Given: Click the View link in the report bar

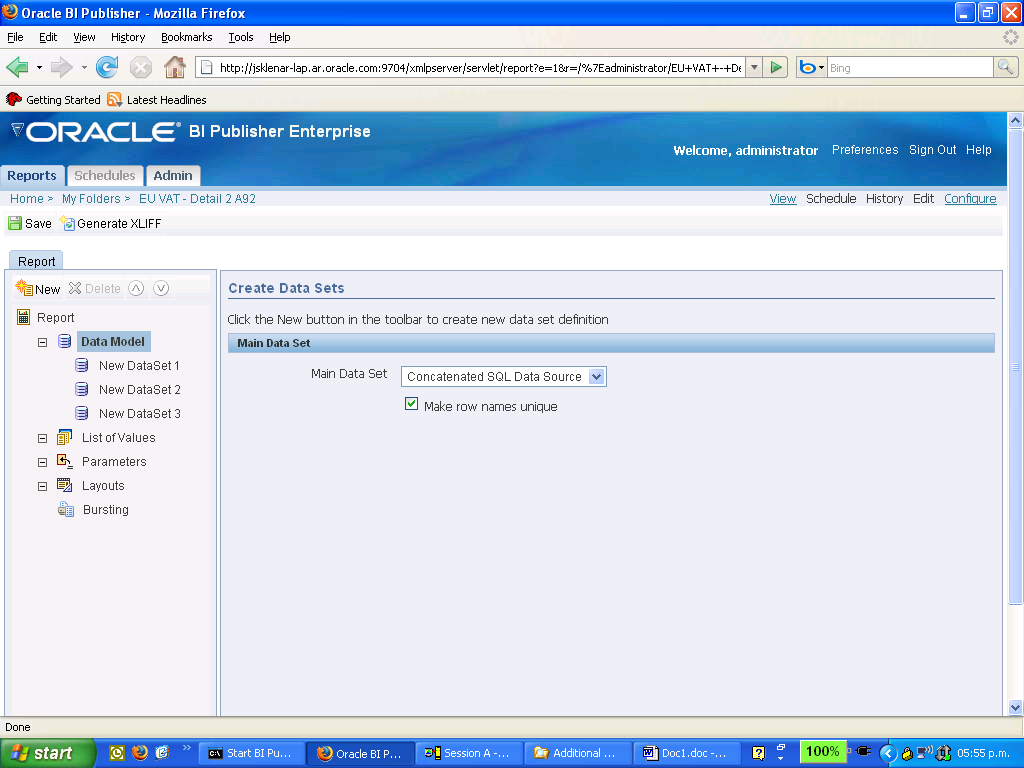Looking at the screenshot, I should tap(782, 199).
